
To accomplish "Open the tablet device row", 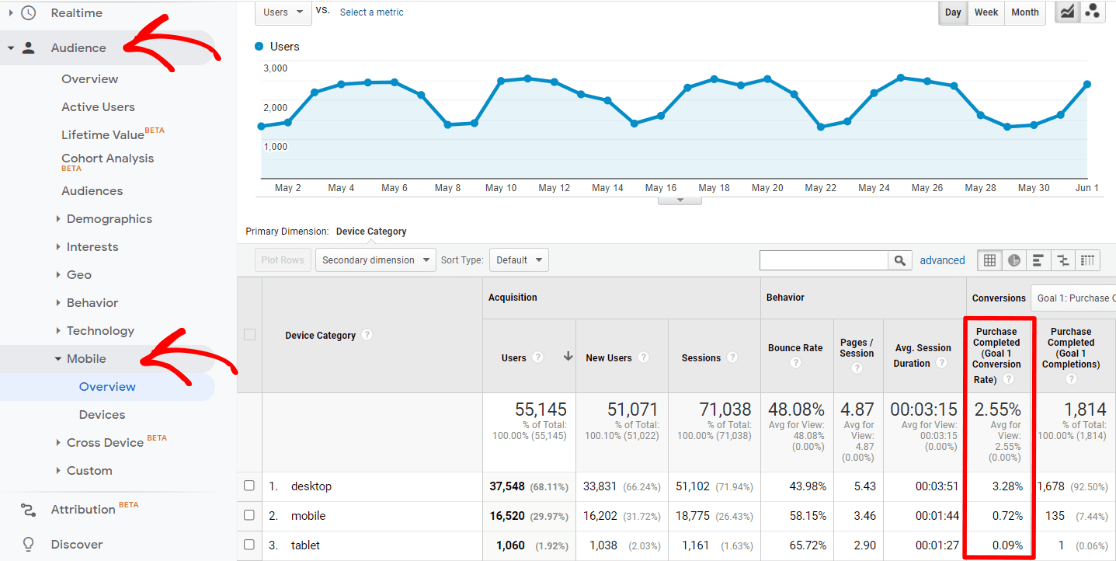I will pyautogui.click(x=305, y=545).
